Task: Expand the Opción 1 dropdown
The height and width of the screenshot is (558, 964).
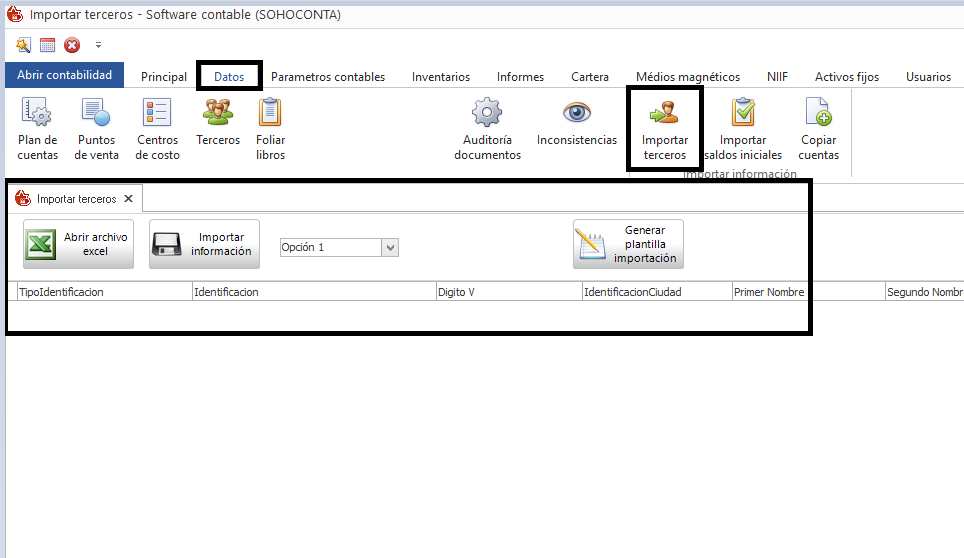Action: tap(390, 247)
